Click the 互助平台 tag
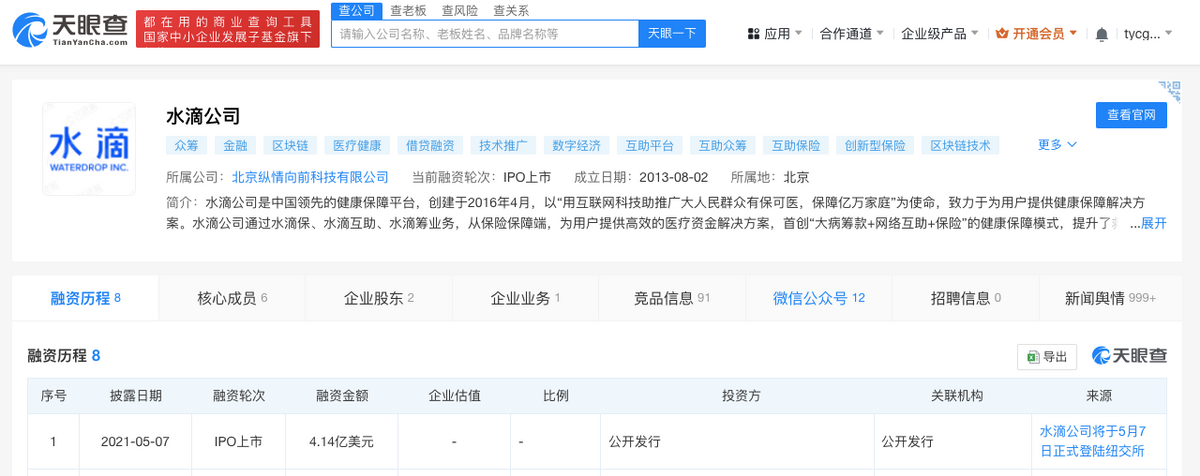 pos(650,145)
